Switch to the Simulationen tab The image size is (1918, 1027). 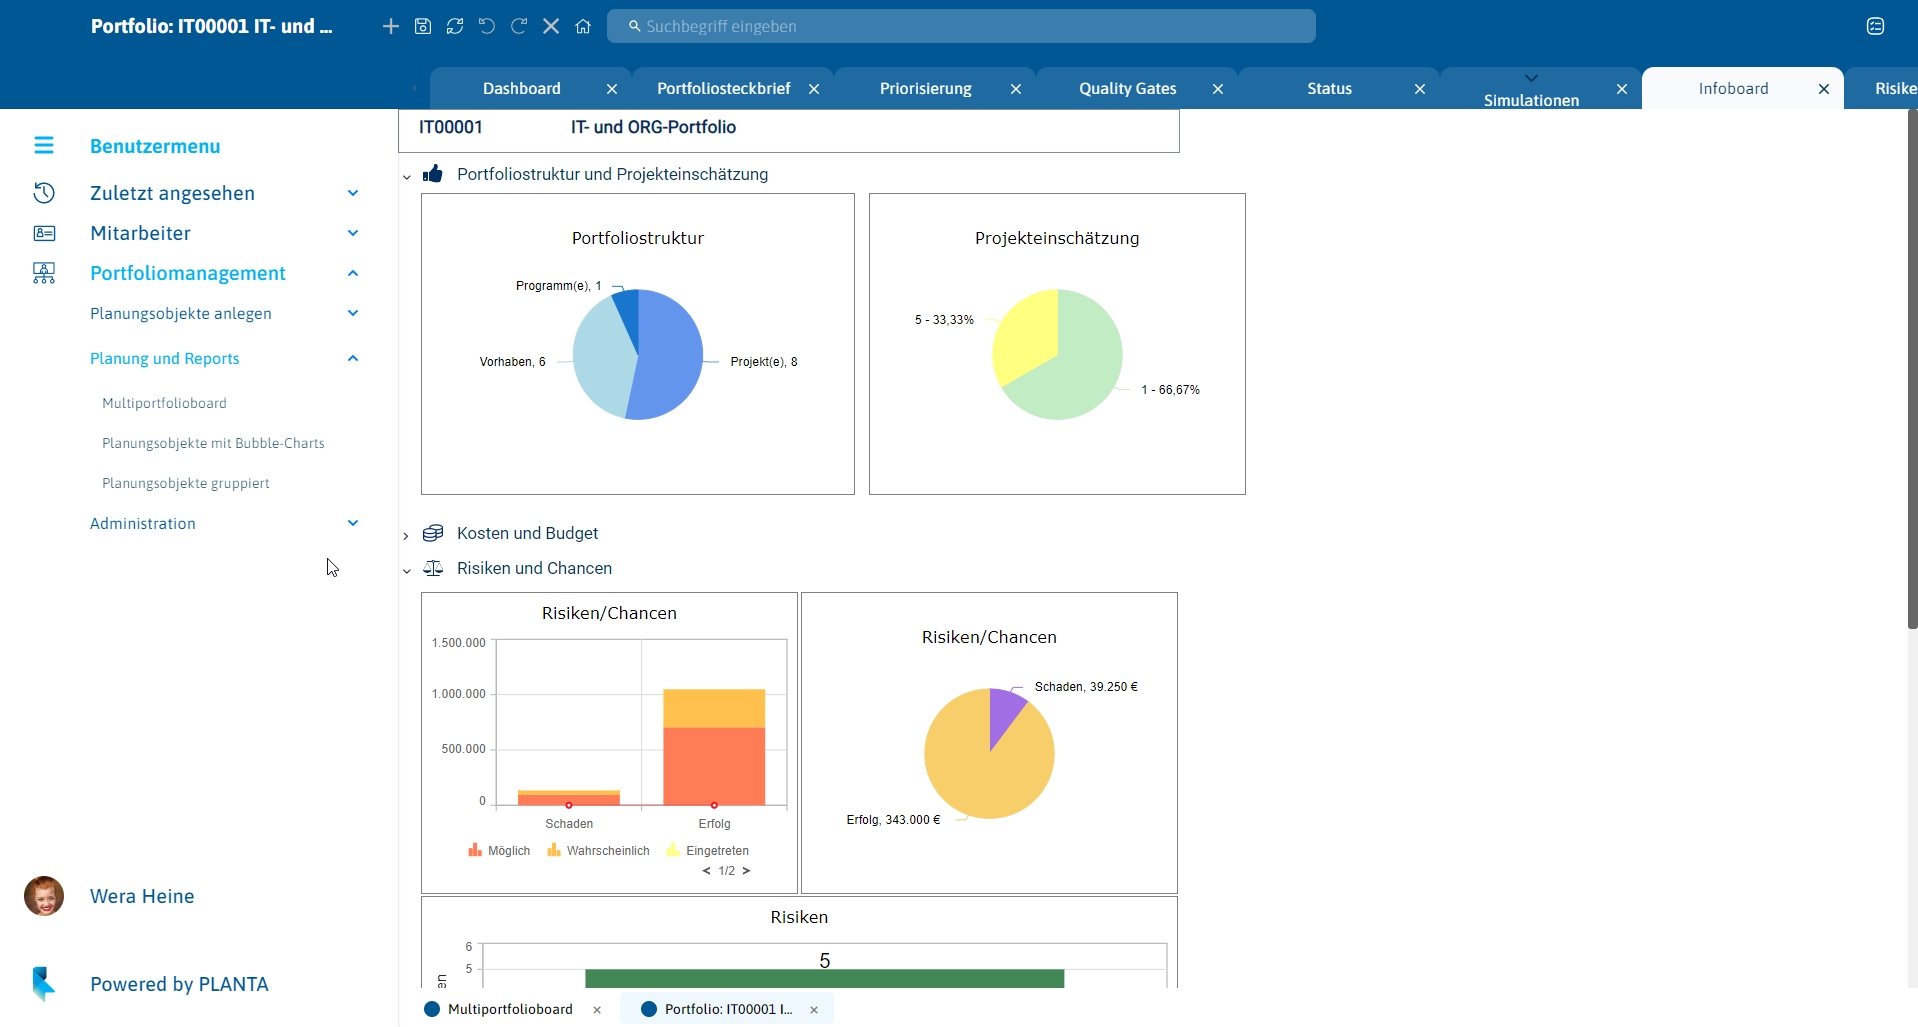tap(1532, 100)
